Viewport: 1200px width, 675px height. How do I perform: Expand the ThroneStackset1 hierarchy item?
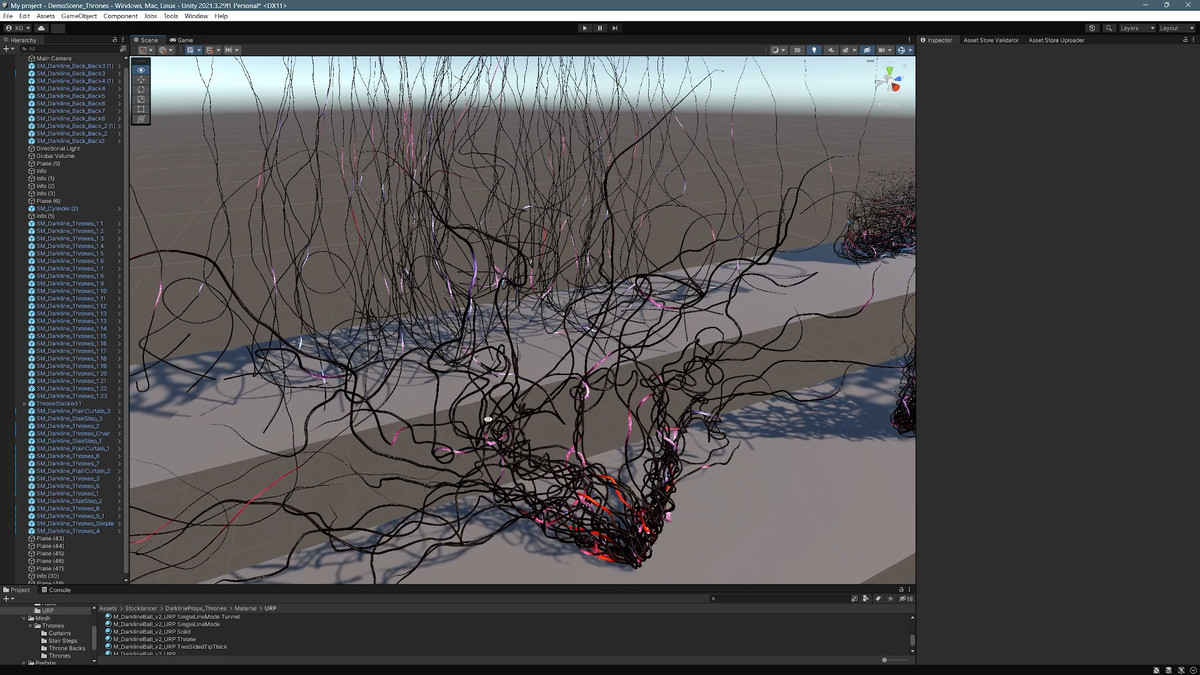pyautogui.click(x=24, y=403)
